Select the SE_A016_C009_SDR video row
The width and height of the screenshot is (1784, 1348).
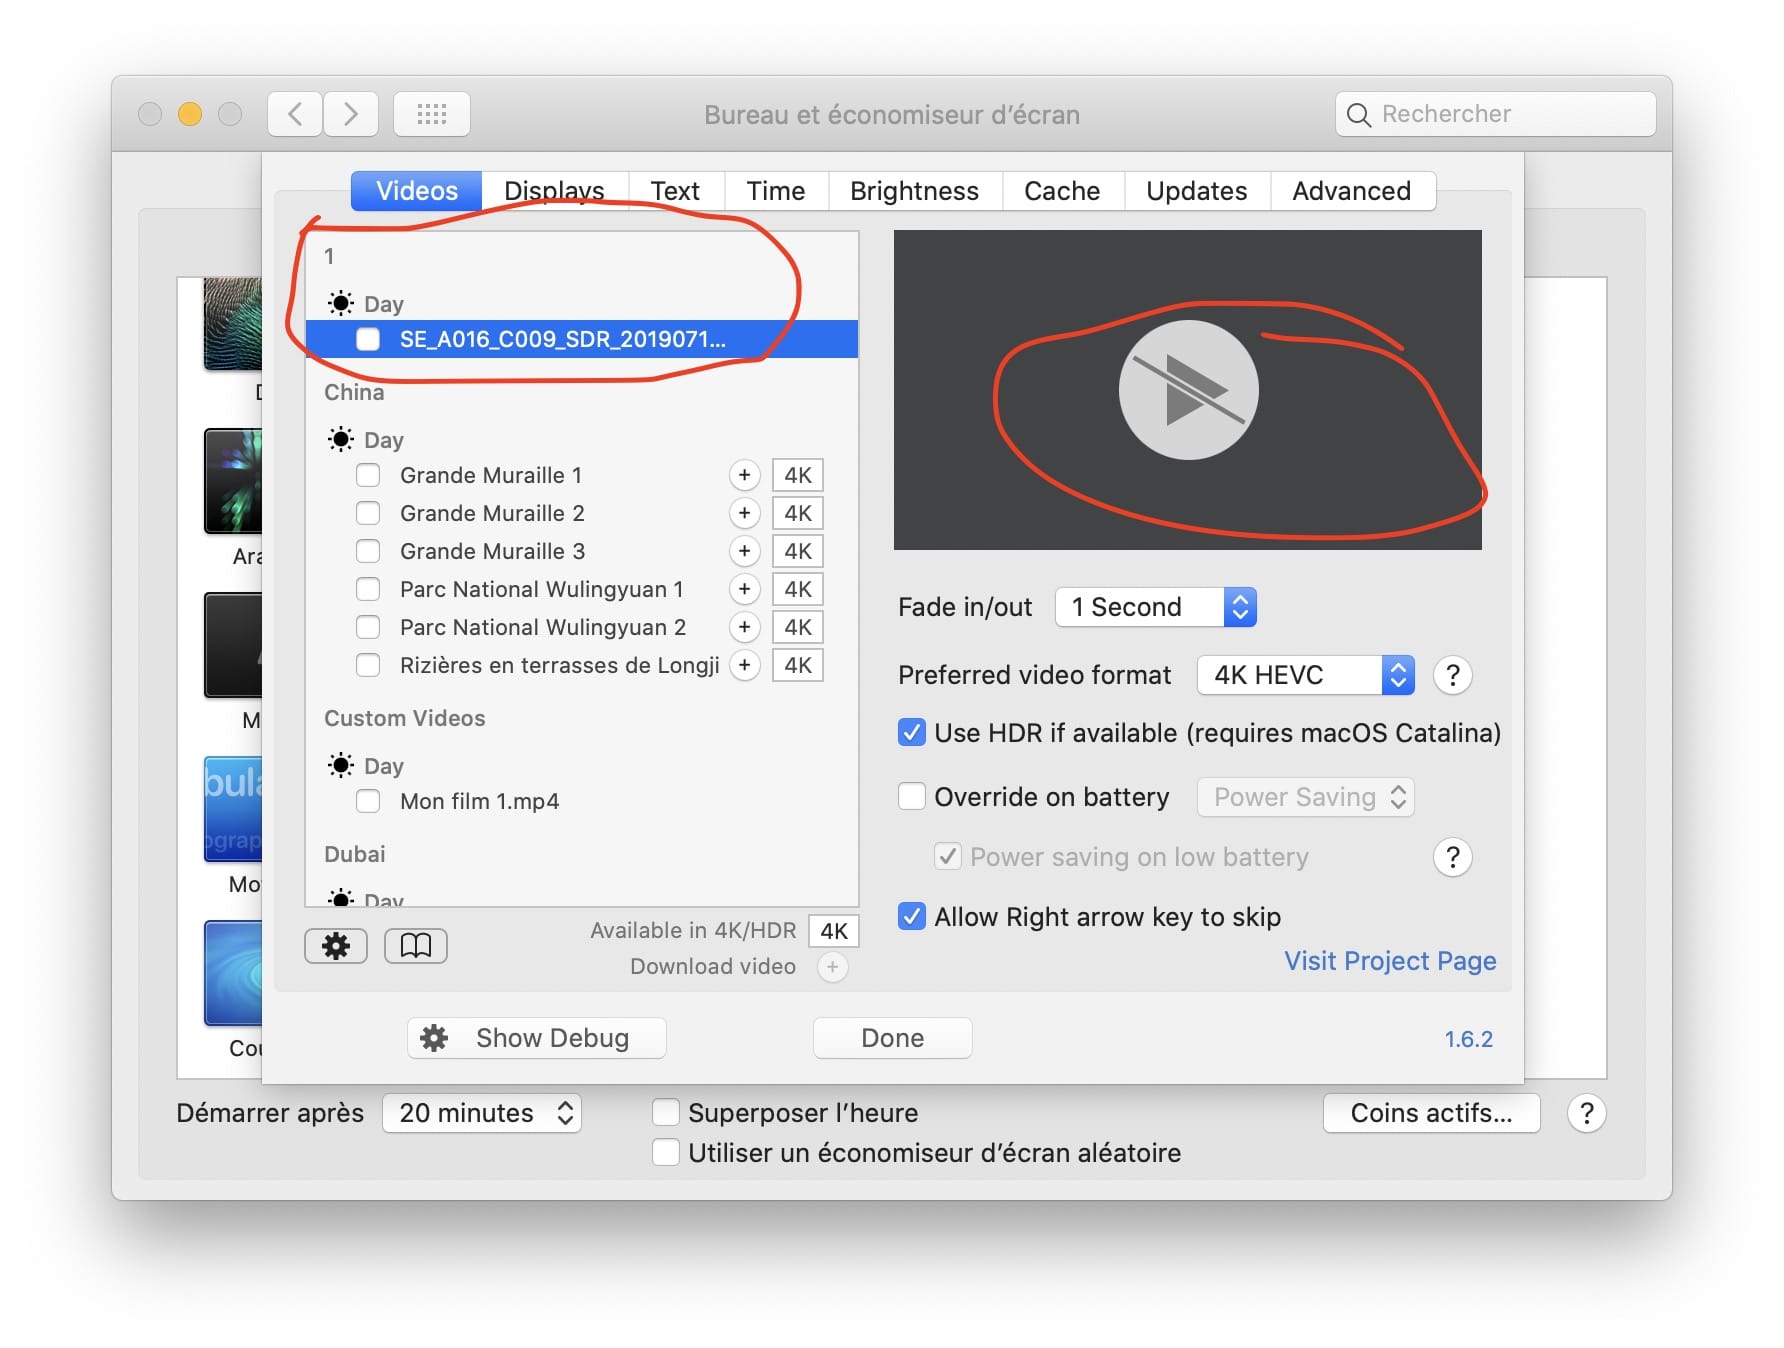582,339
